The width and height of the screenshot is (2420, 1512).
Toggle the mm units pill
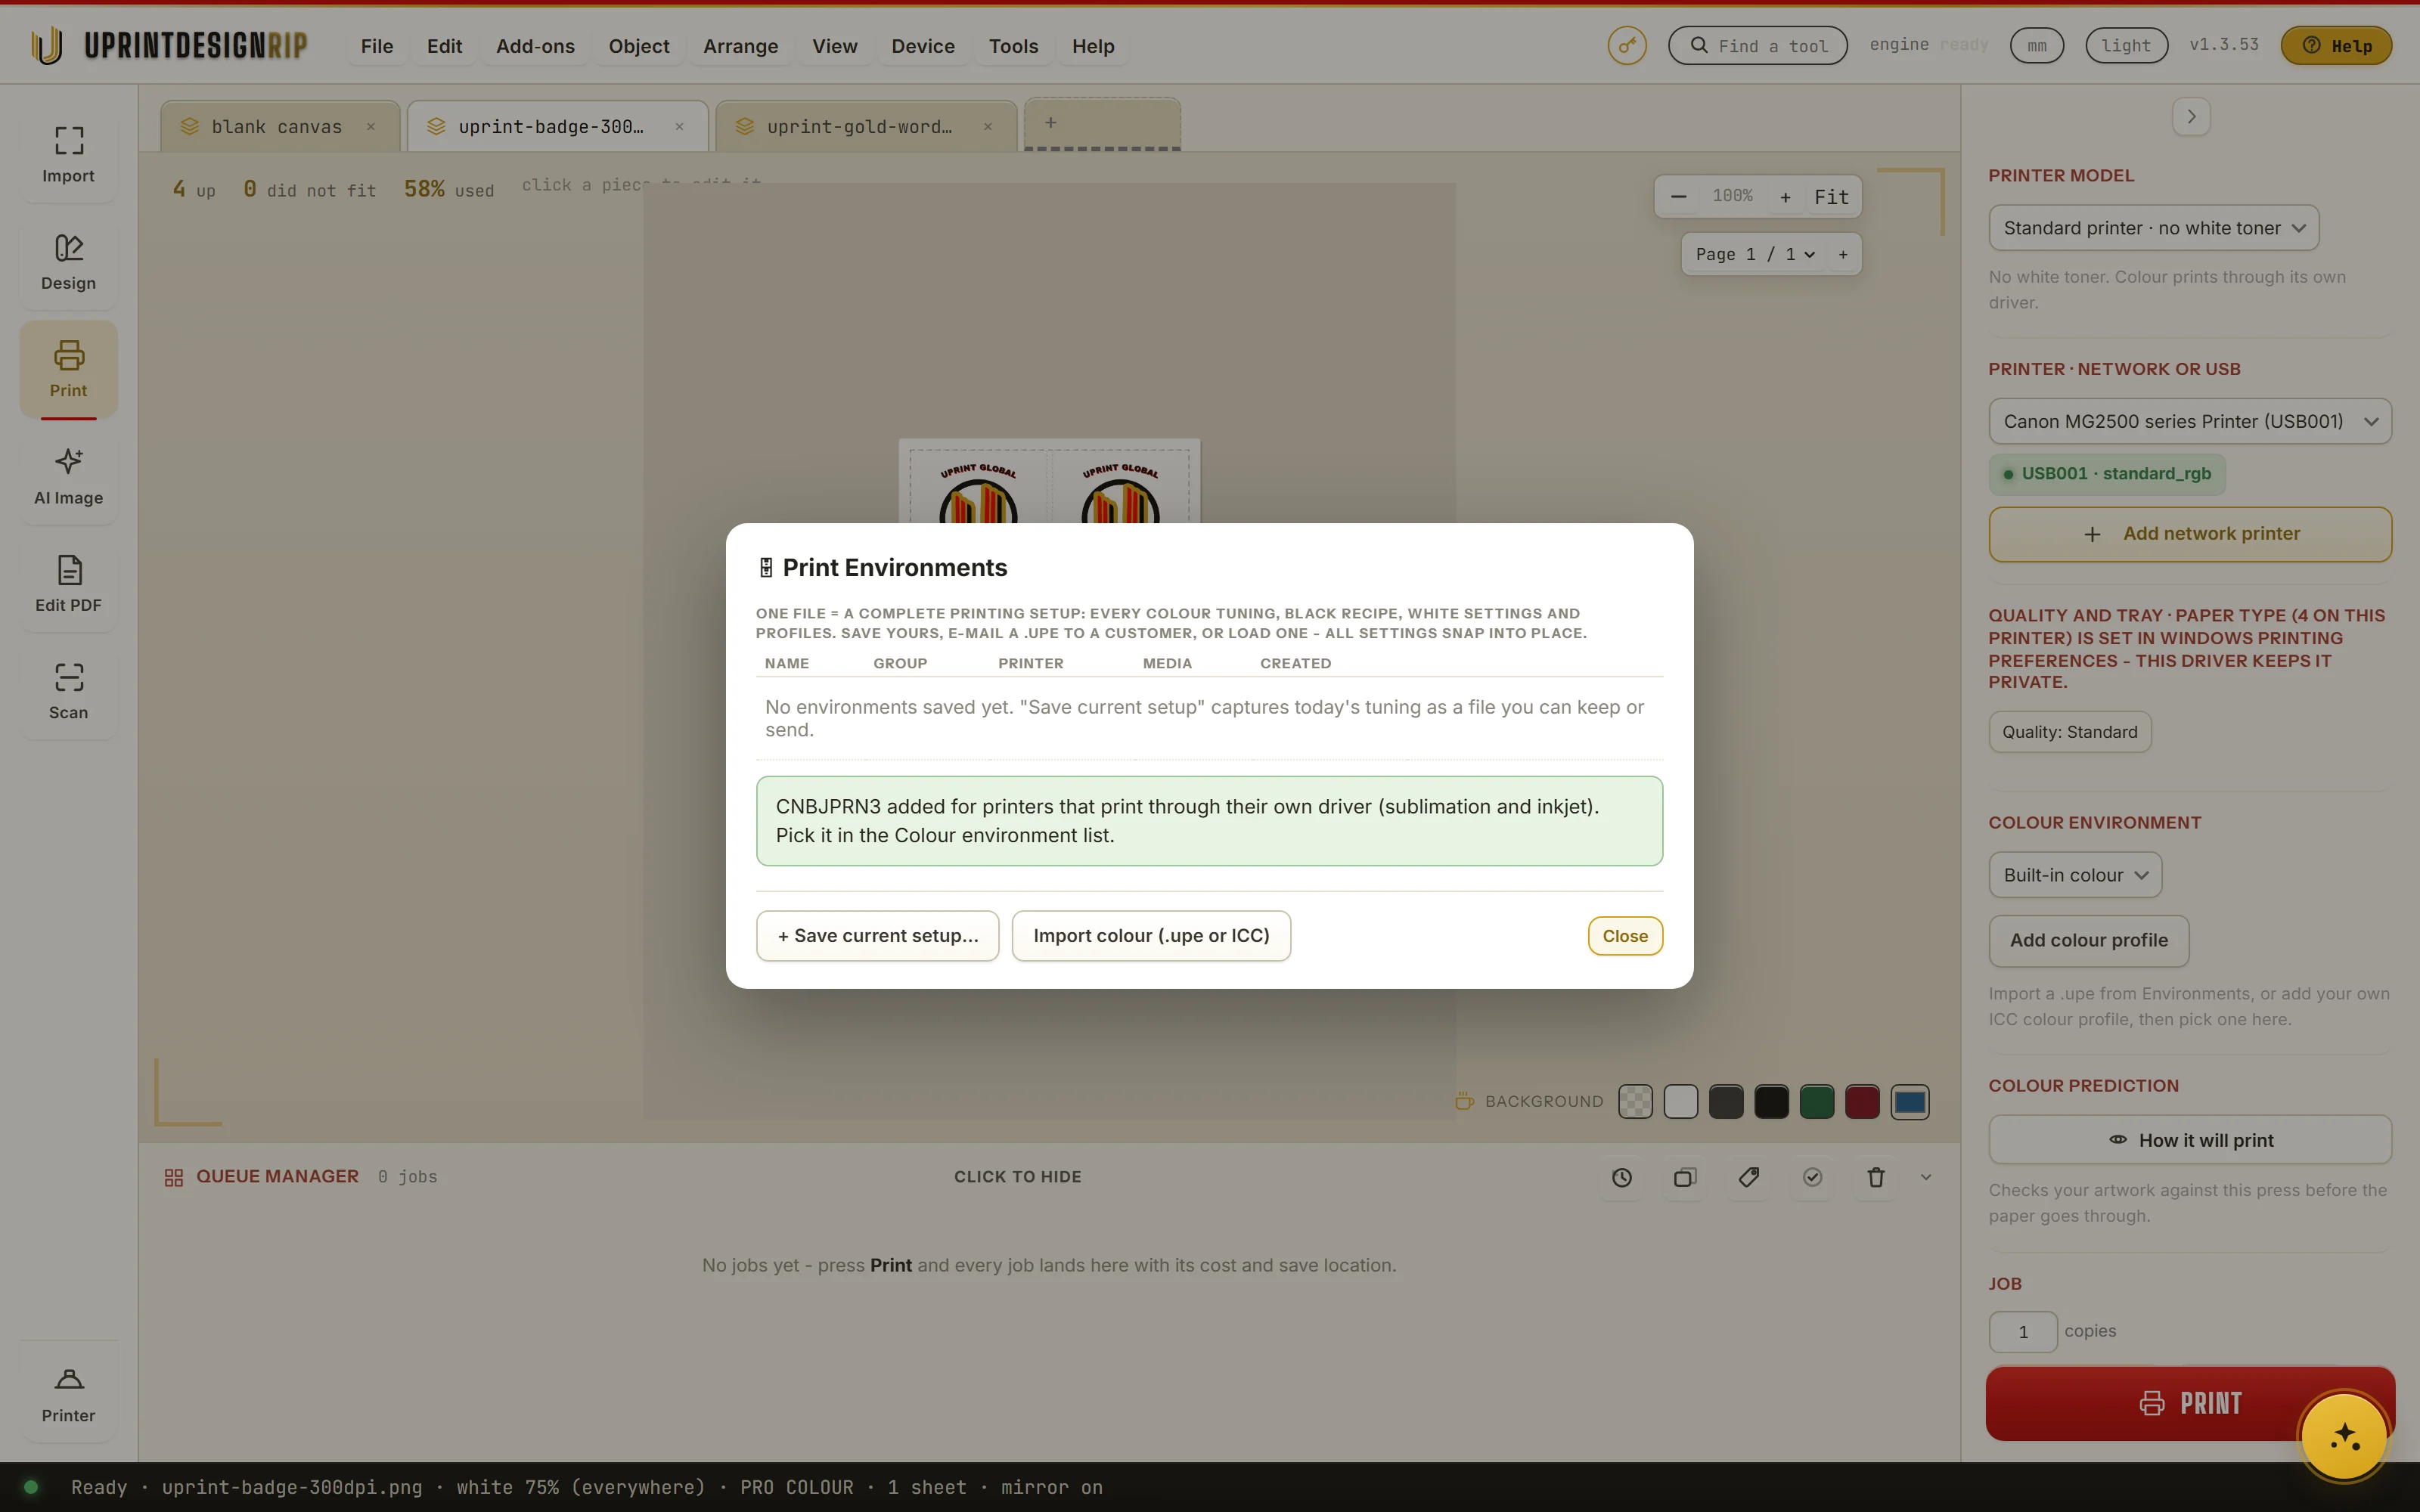pos(2037,46)
